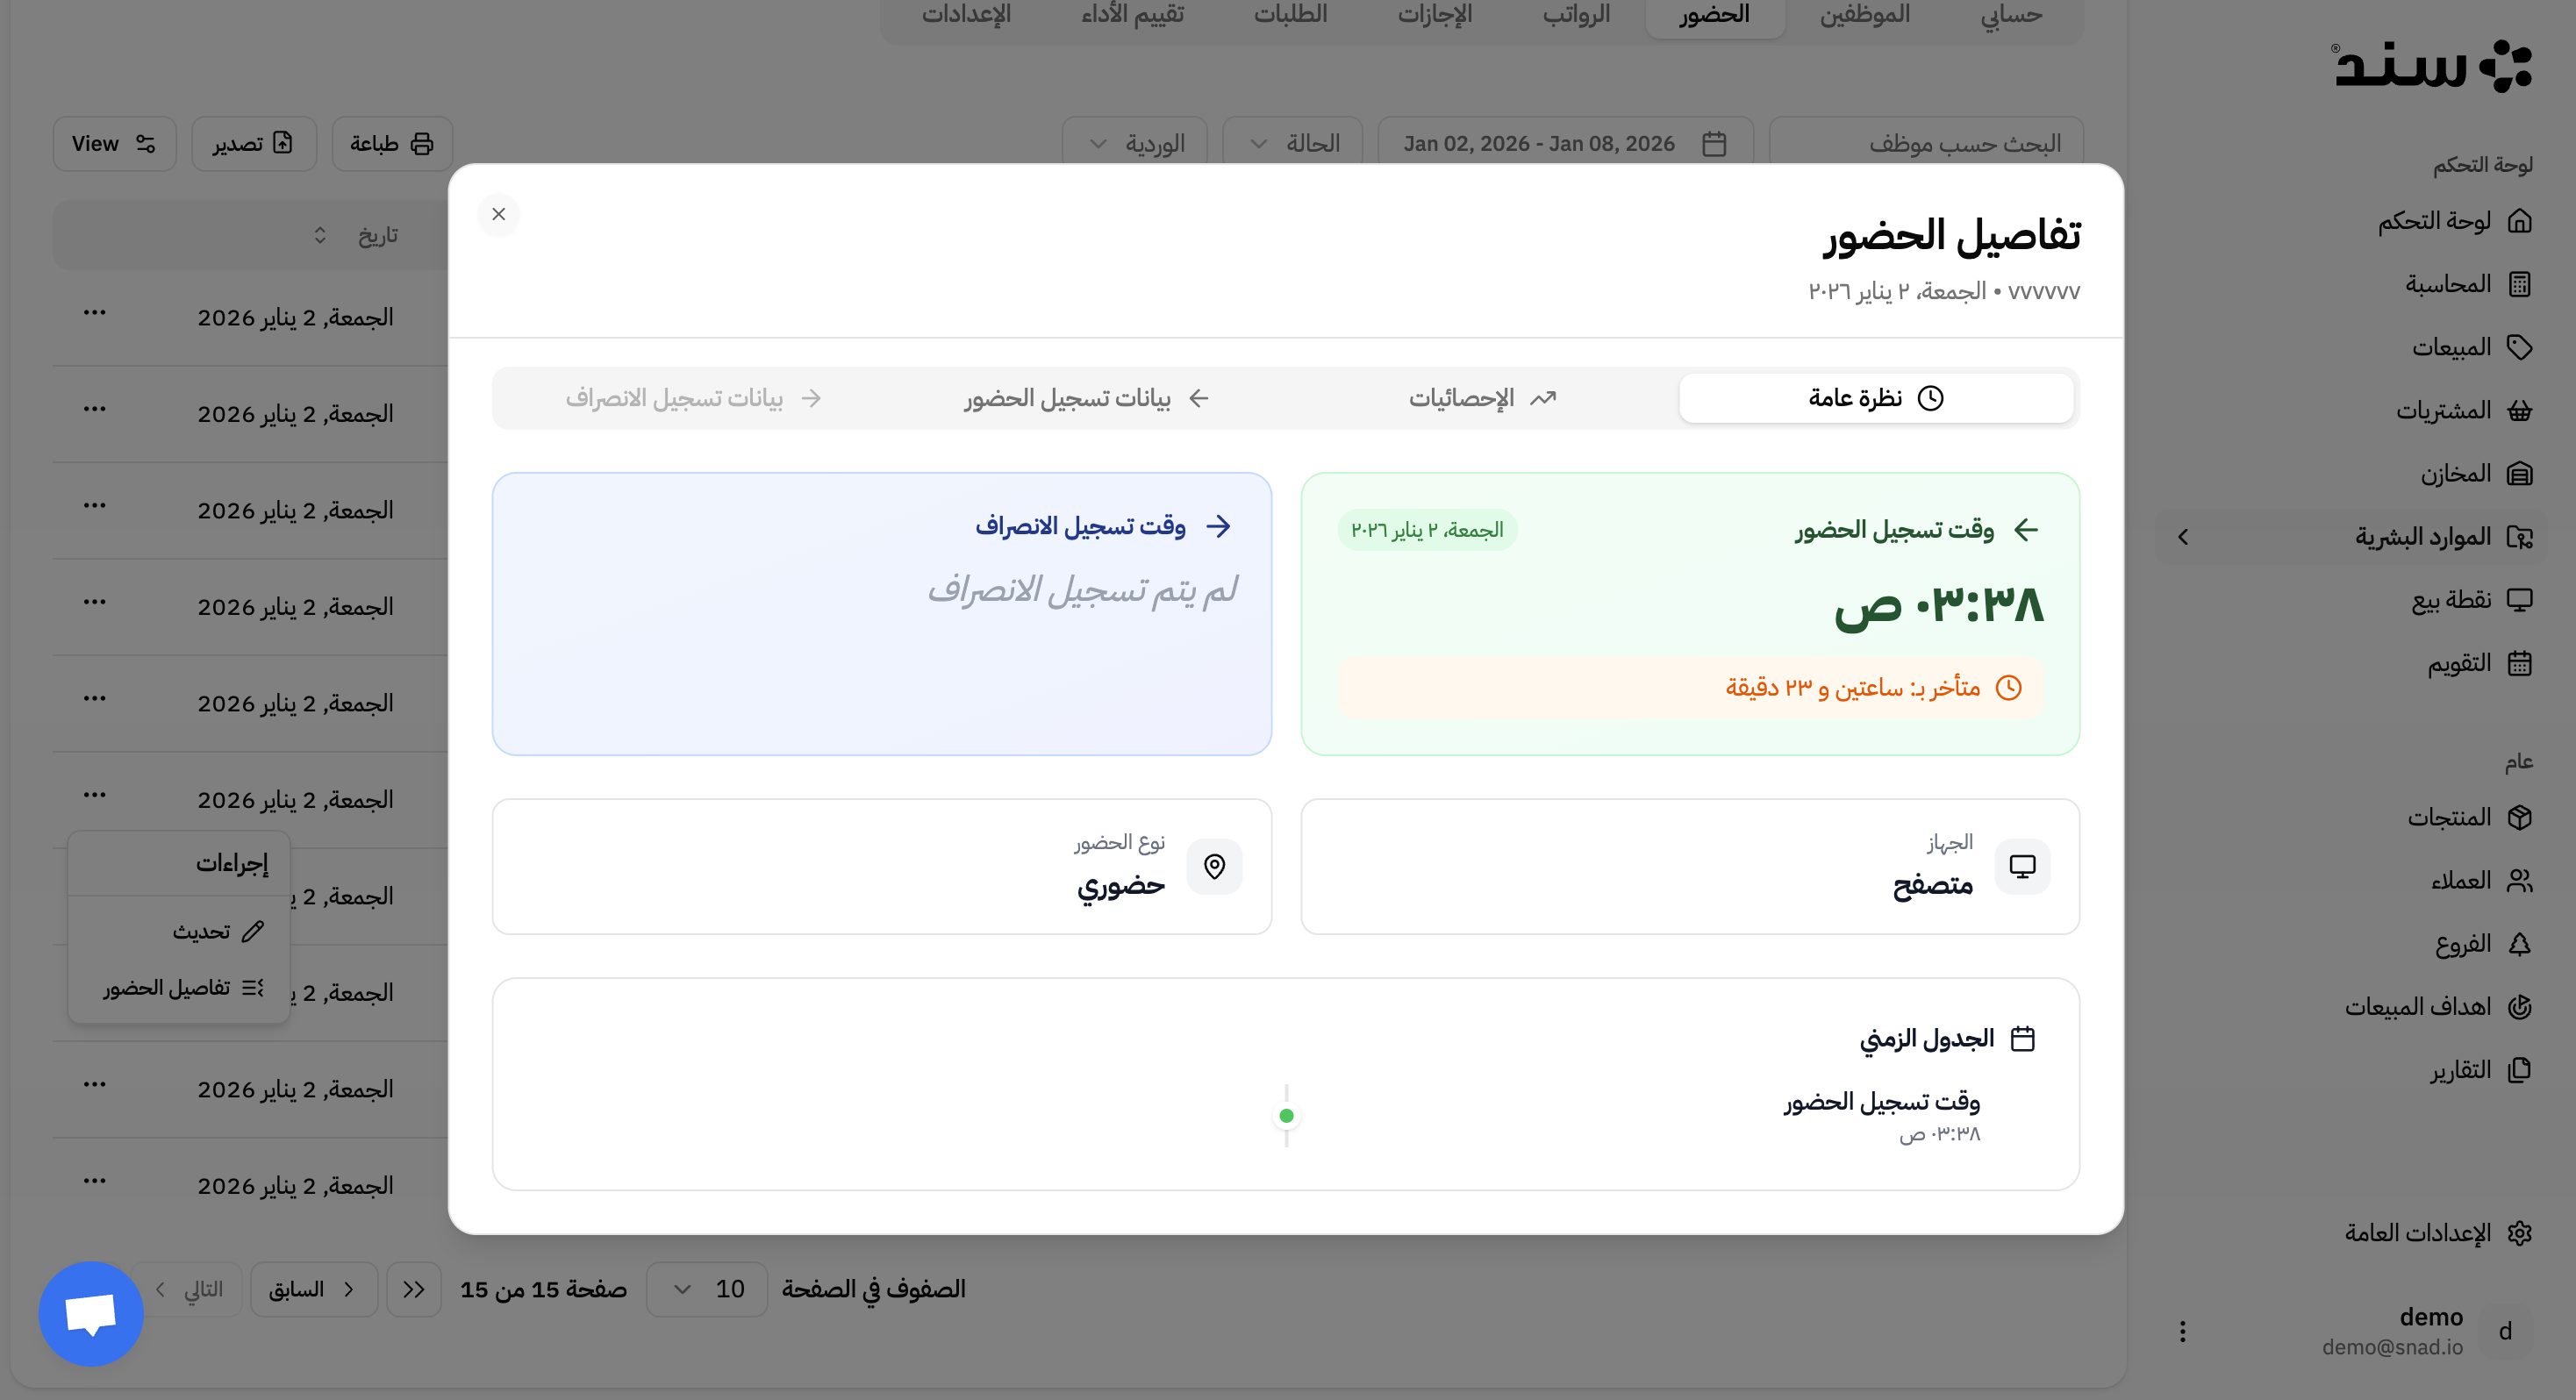Screen dimensions: 2576x1400
Task: Change rows per page from 10
Action: click(x=706, y=1289)
